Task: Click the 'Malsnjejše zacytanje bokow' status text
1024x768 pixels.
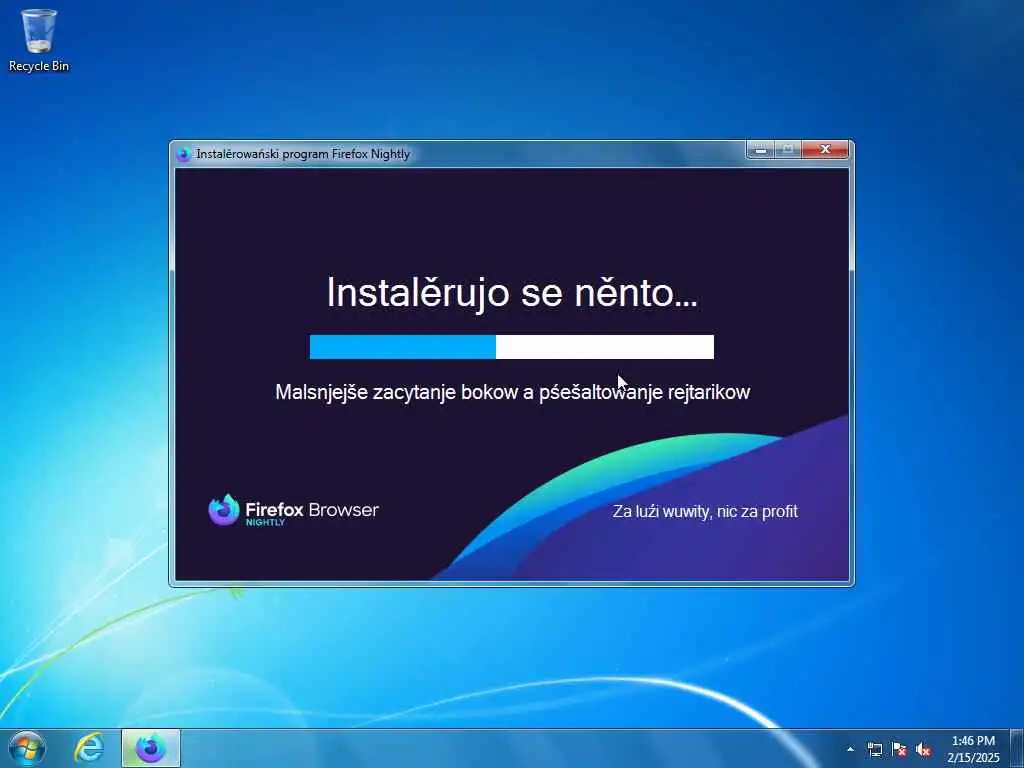Action: [x=513, y=392]
